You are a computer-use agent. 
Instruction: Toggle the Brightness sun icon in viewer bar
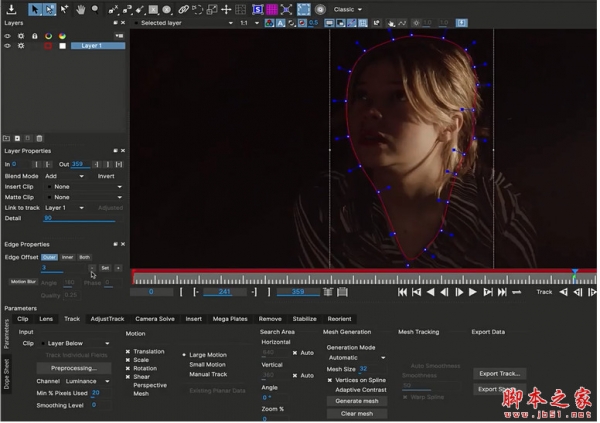[x=416, y=23]
